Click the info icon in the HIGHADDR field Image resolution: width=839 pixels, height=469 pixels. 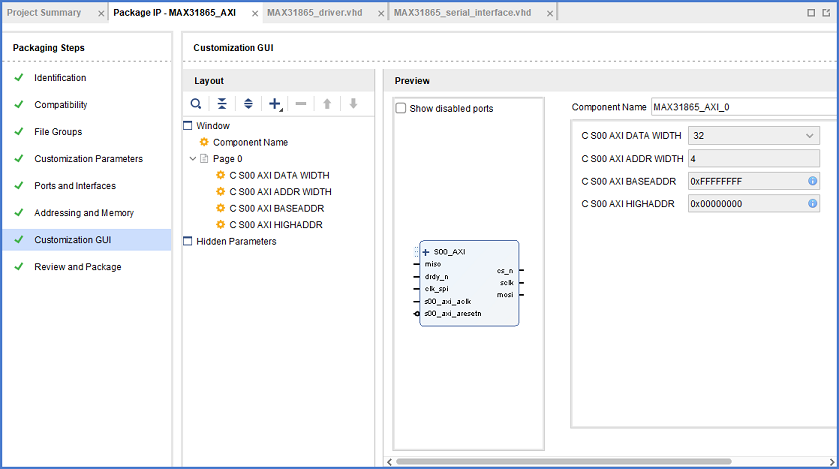click(812, 204)
